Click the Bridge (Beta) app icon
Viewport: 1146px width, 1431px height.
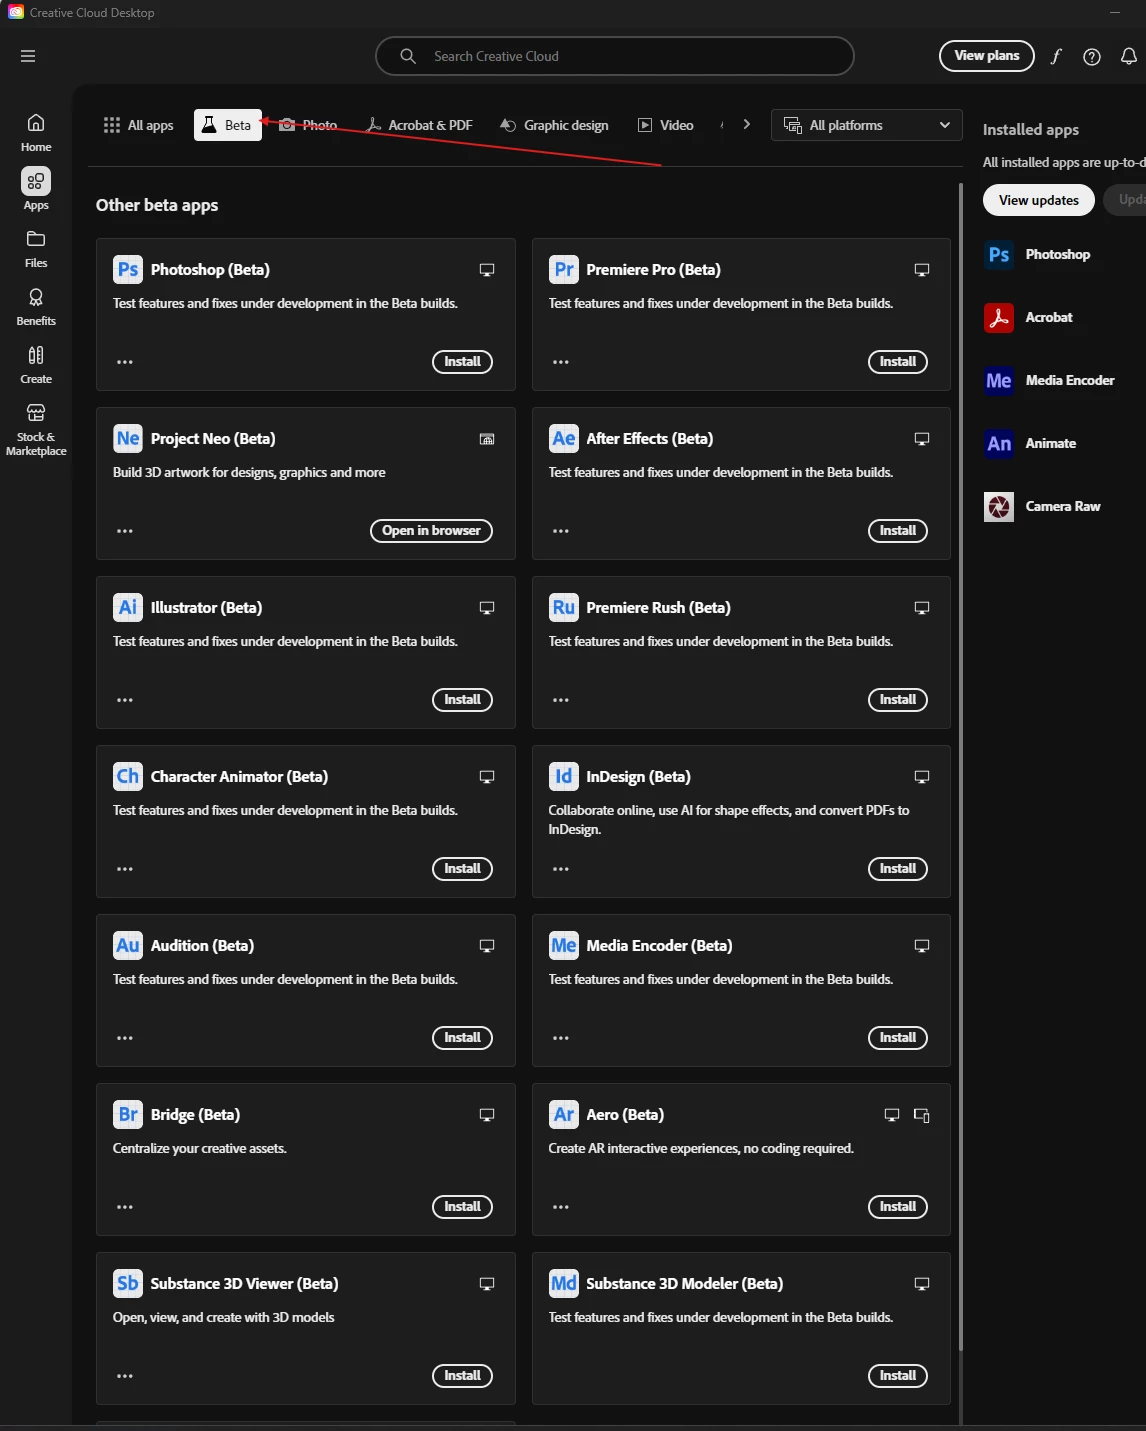[128, 1115]
